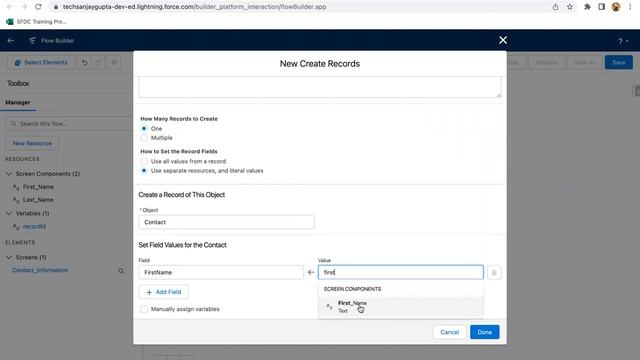Click the browser address bar URL
Screen dimensions: 640x360
coord(194,7)
